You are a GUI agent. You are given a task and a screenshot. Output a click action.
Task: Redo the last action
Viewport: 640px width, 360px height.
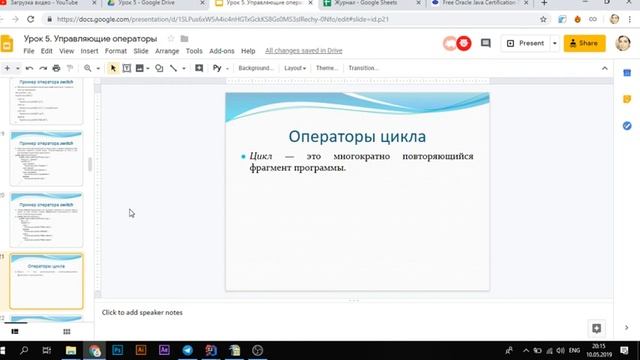click(43, 68)
